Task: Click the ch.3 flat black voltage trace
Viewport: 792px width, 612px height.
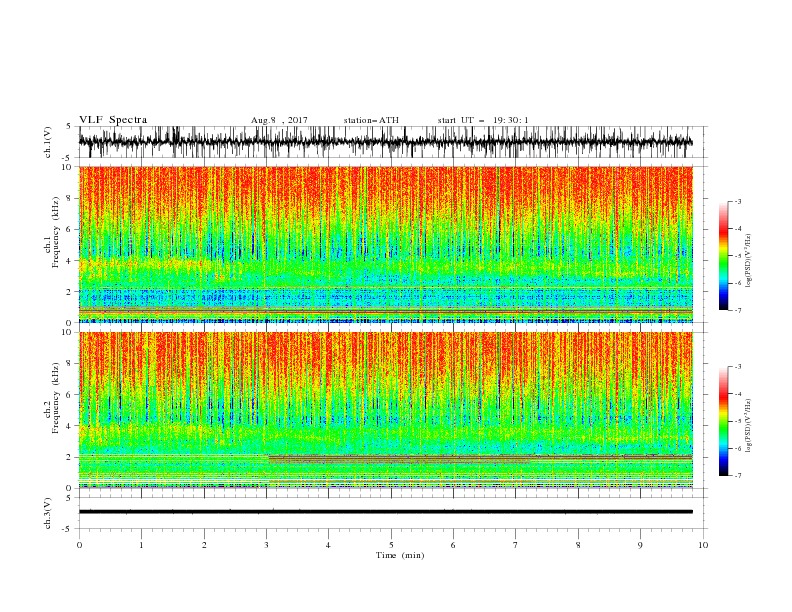Action: 385,512
